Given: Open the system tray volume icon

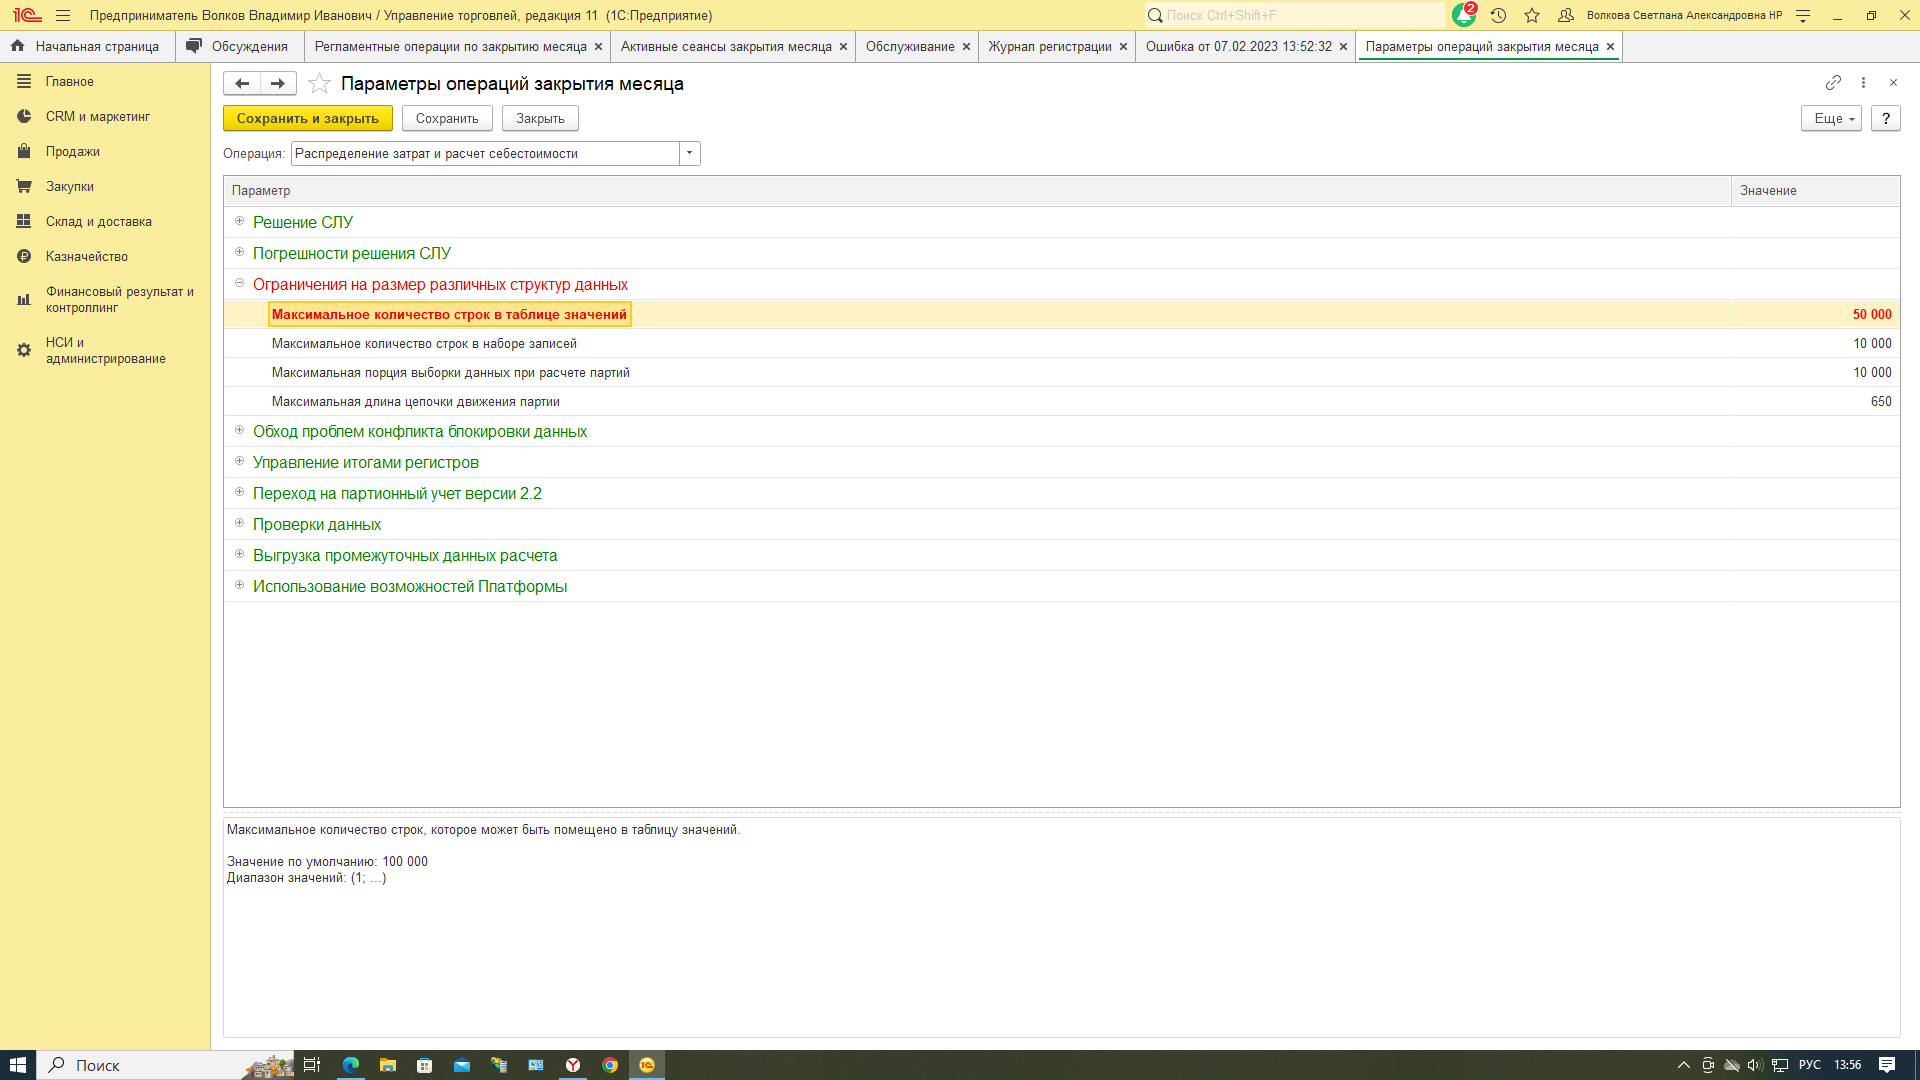Looking at the screenshot, I should click(x=1755, y=1065).
